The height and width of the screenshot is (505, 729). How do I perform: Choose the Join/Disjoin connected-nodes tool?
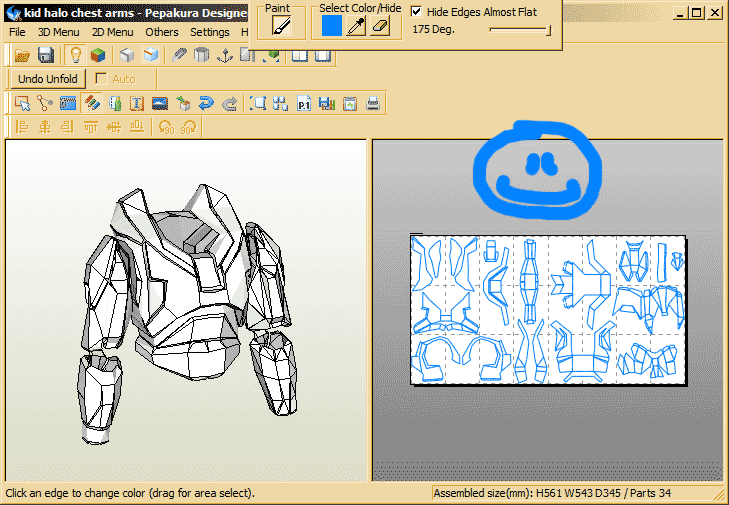point(45,103)
